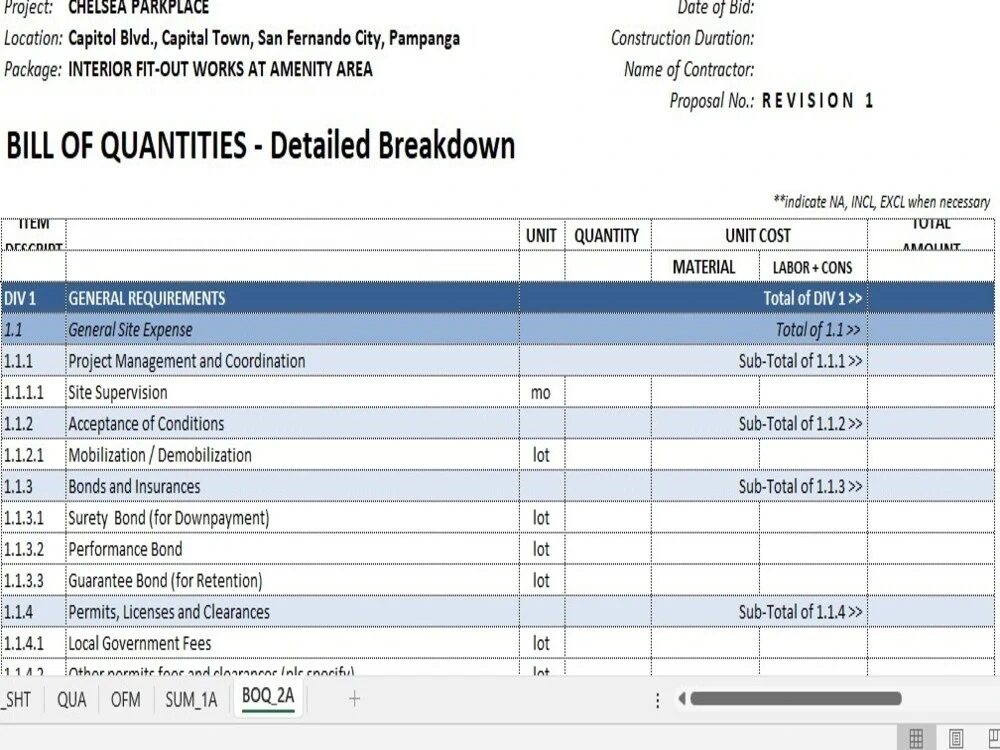Open the BOQ_2A sheet tab
This screenshot has height=750, width=1000.
point(268,696)
